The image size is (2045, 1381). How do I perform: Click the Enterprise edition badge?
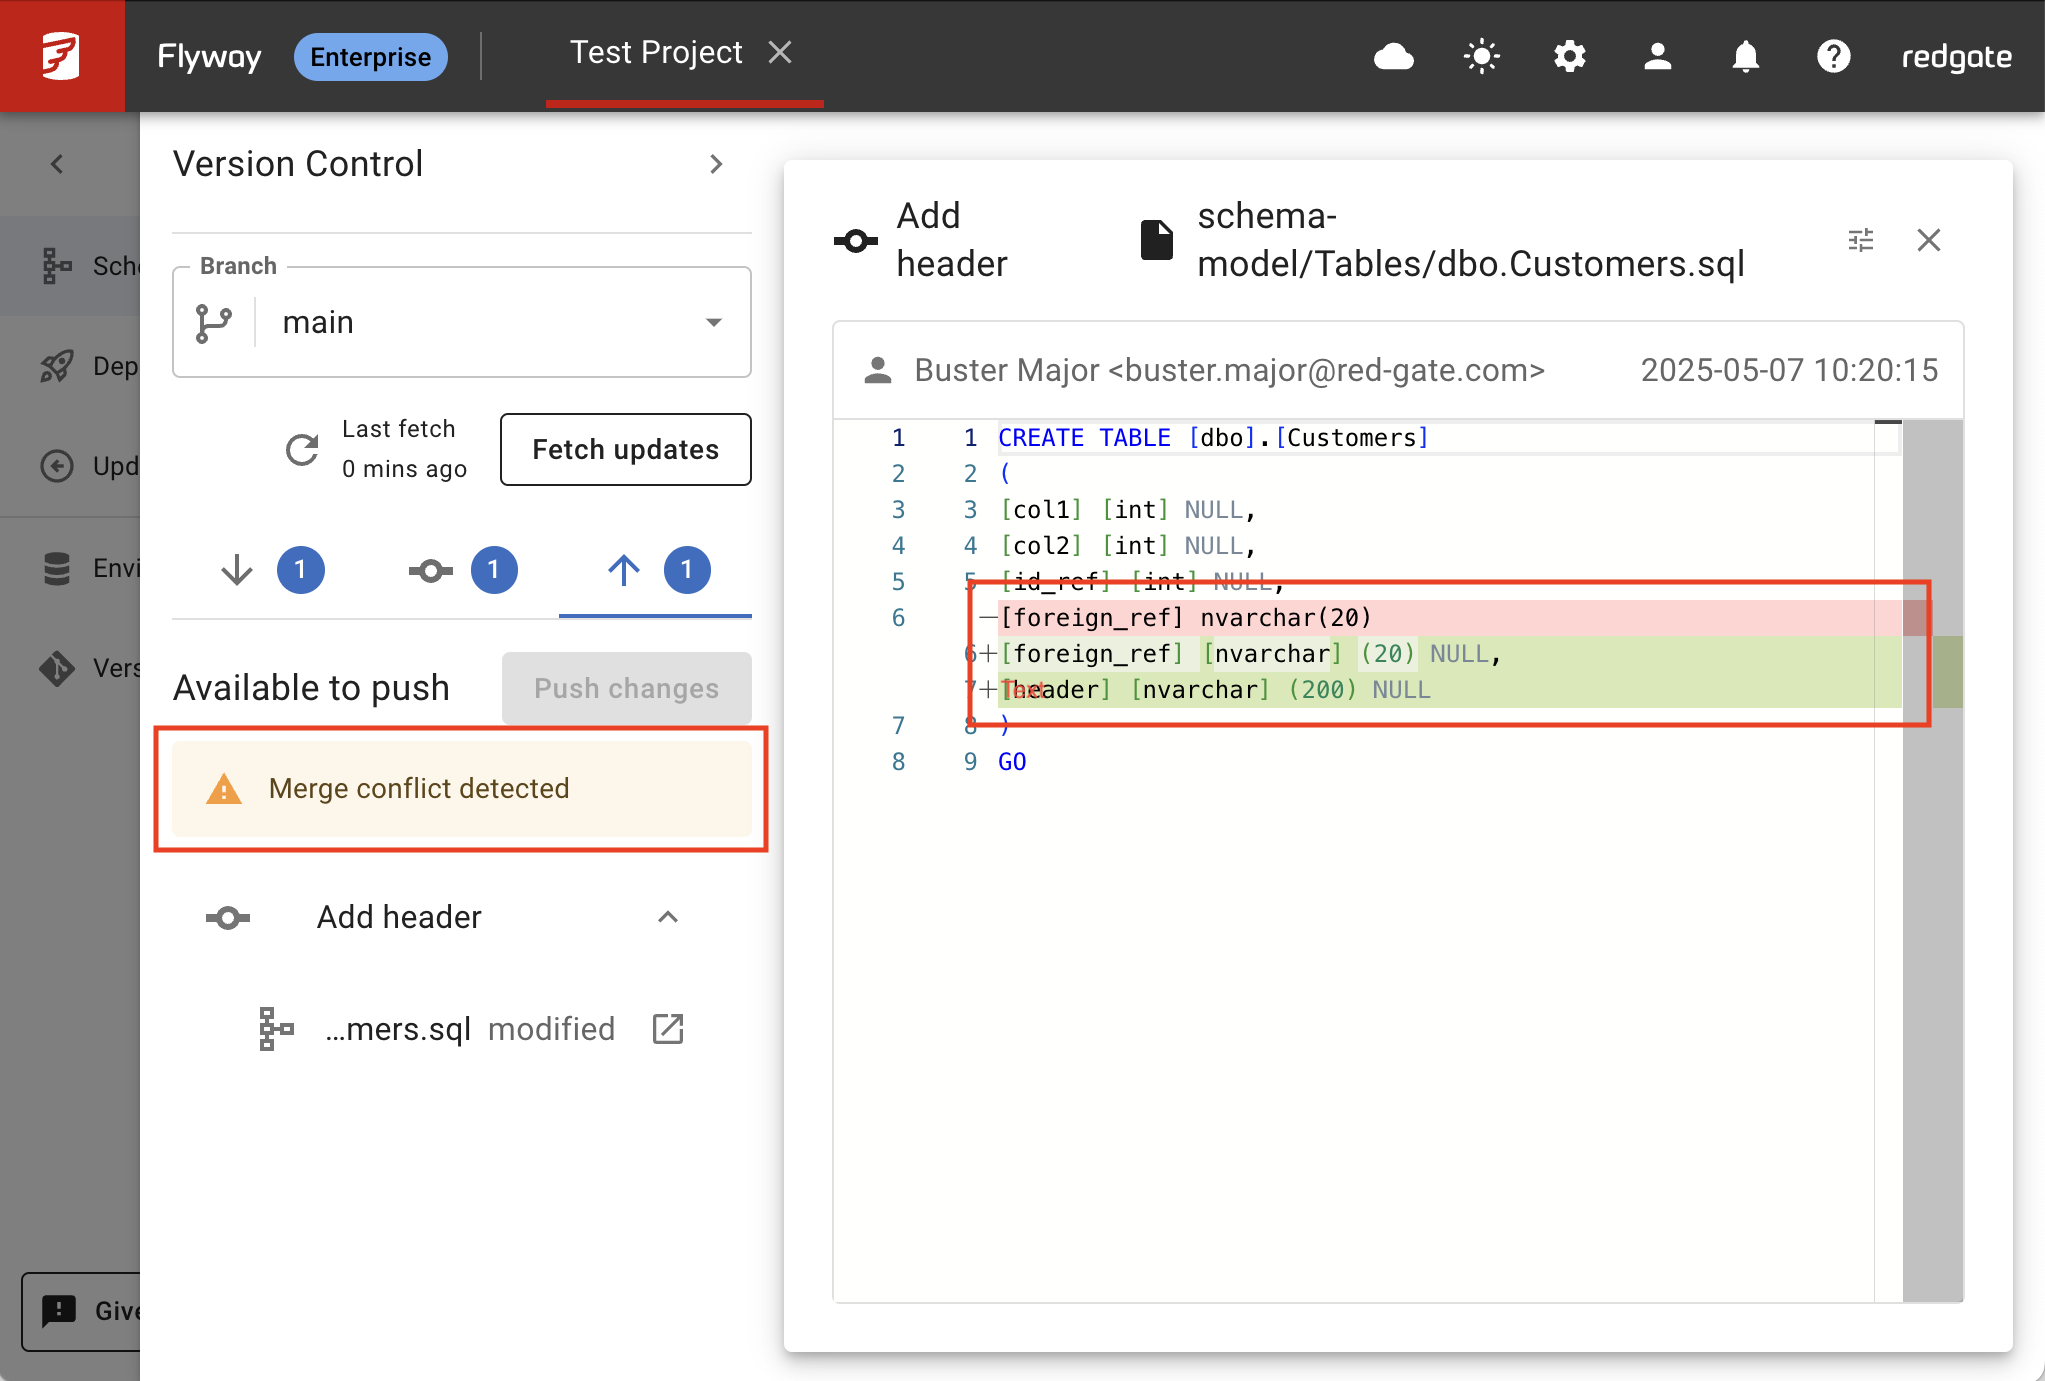370,57
